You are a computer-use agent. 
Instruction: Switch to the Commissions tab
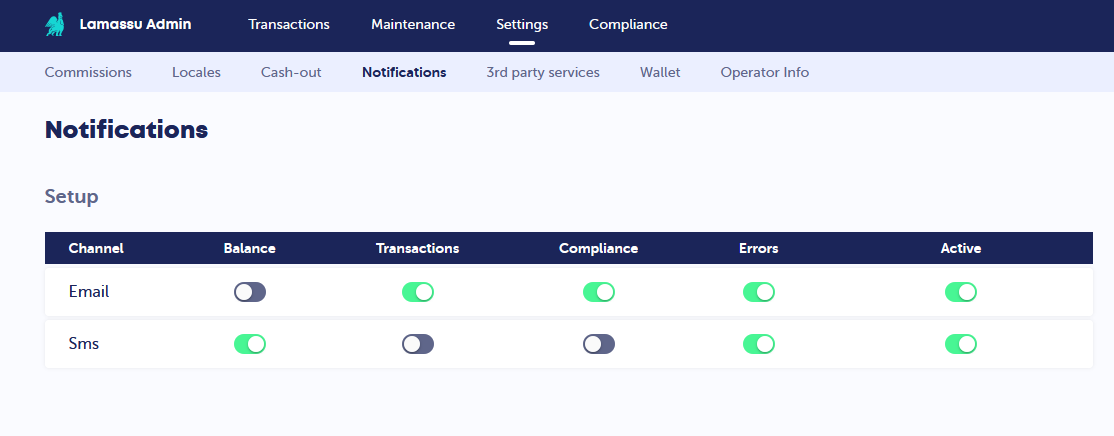pyautogui.click(x=88, y=72)
